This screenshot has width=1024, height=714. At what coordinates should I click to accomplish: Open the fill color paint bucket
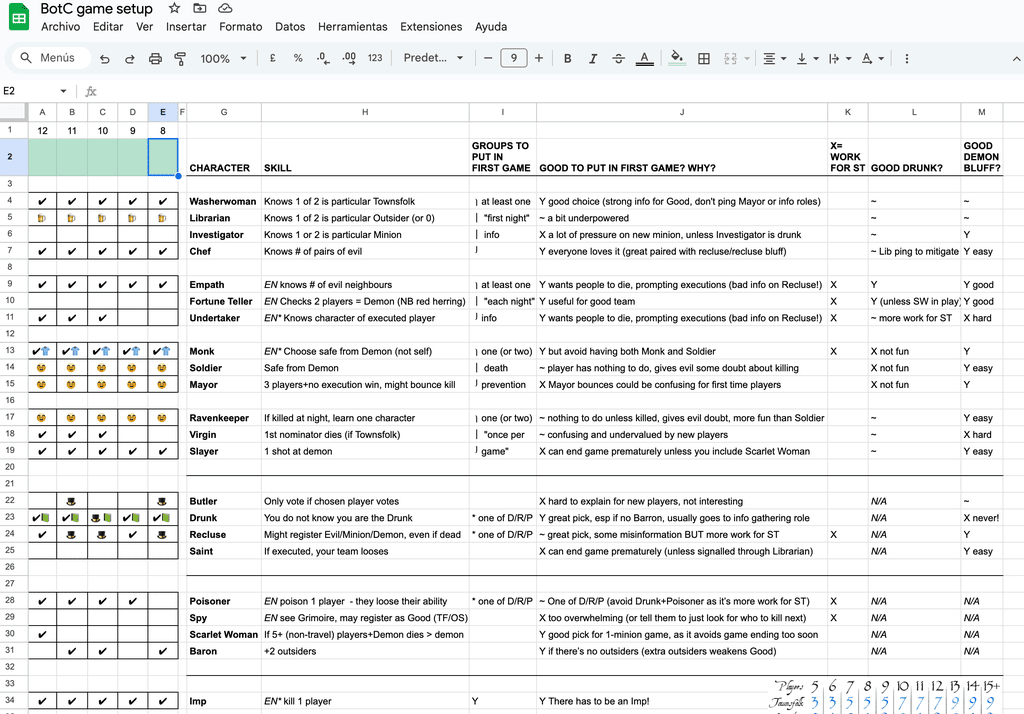pos(676,59)
